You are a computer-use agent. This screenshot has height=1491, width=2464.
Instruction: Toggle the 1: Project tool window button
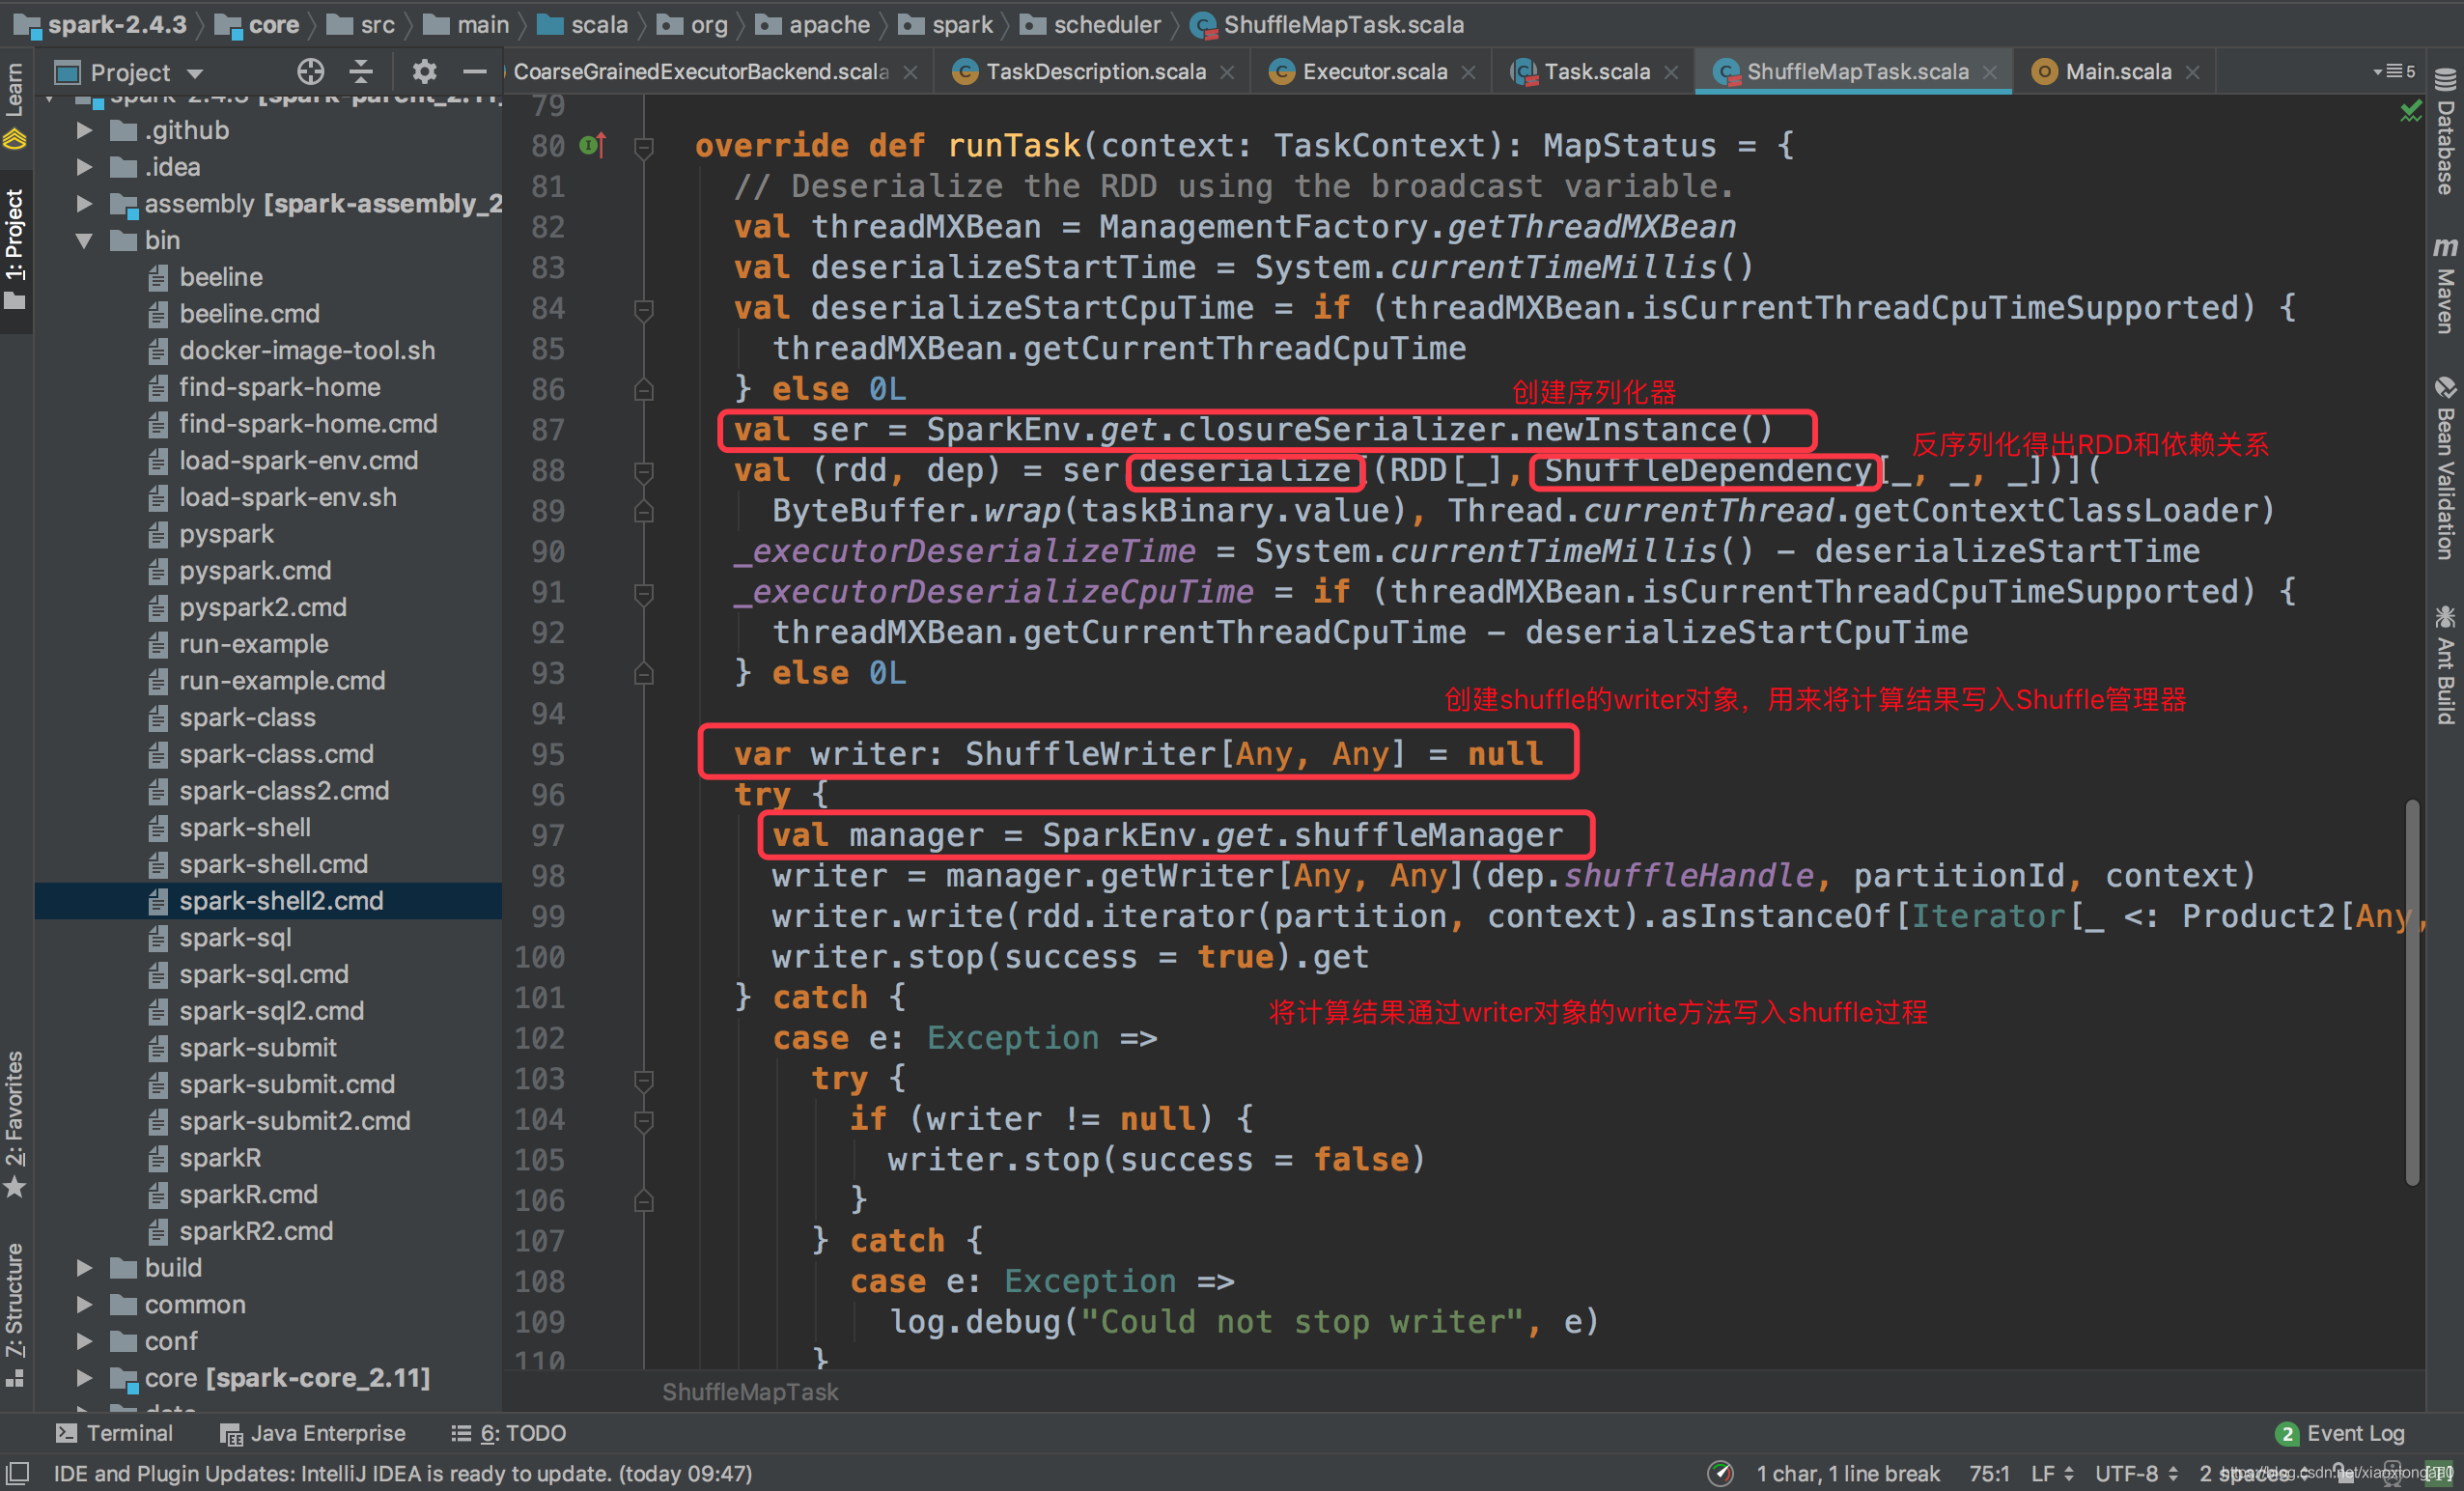(x=15, y=250)
